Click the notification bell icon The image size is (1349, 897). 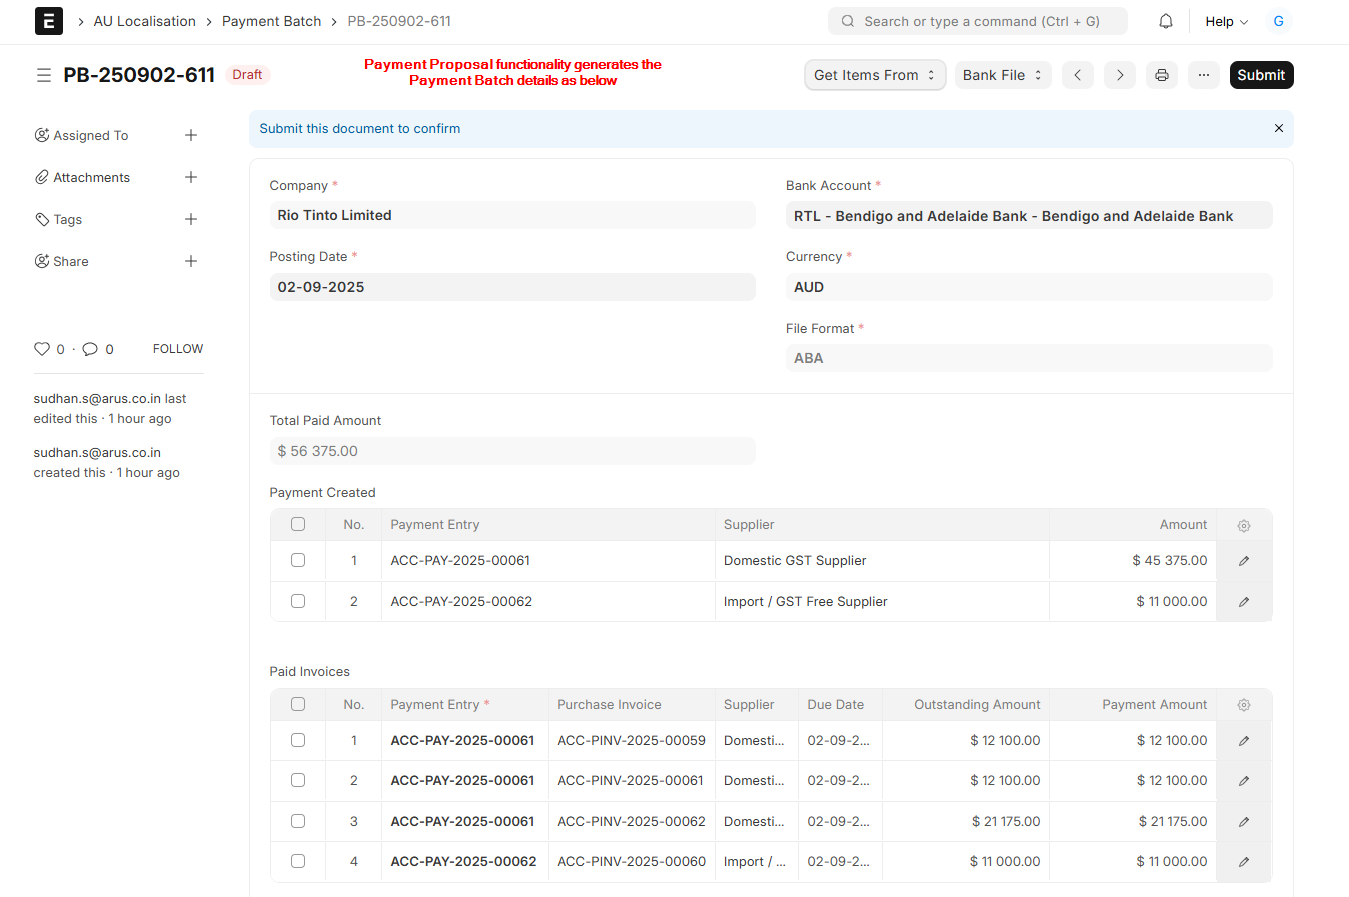click(1165, 21)
